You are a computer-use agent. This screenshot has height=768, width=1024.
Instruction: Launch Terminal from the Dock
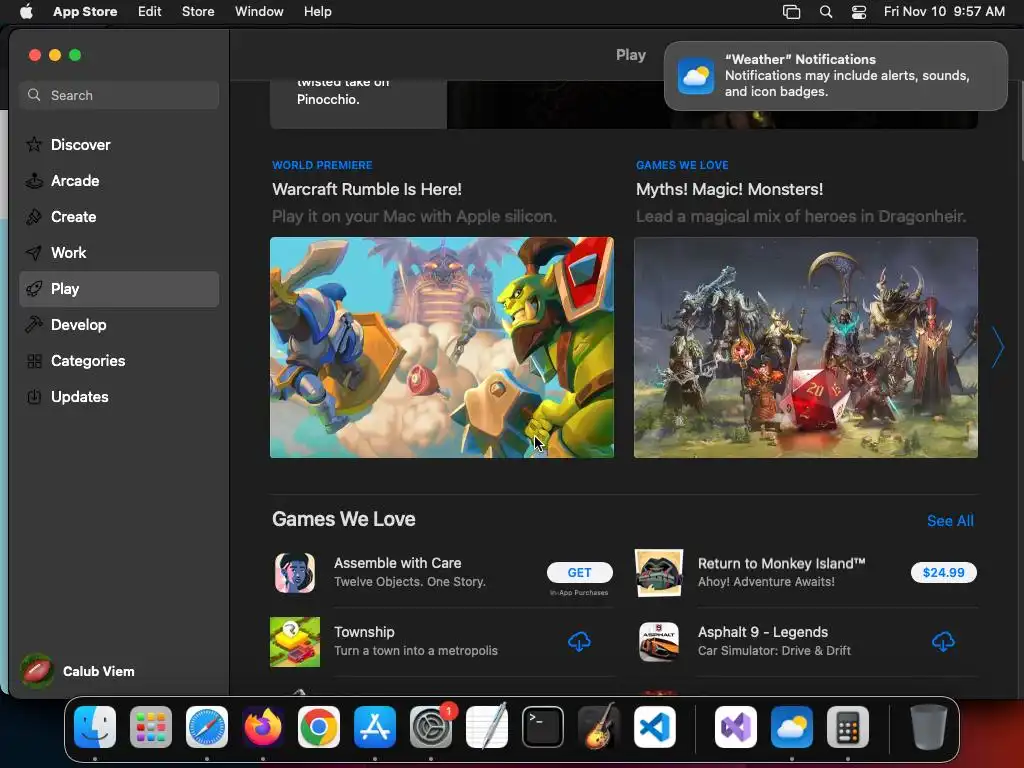pyautogui.click(x=543, y=727)
